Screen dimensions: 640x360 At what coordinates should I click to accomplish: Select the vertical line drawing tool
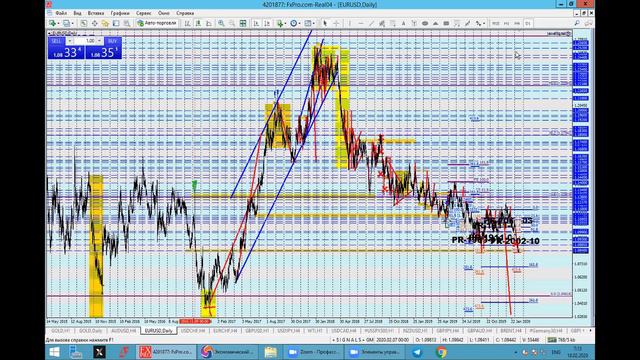coord(350,23)
